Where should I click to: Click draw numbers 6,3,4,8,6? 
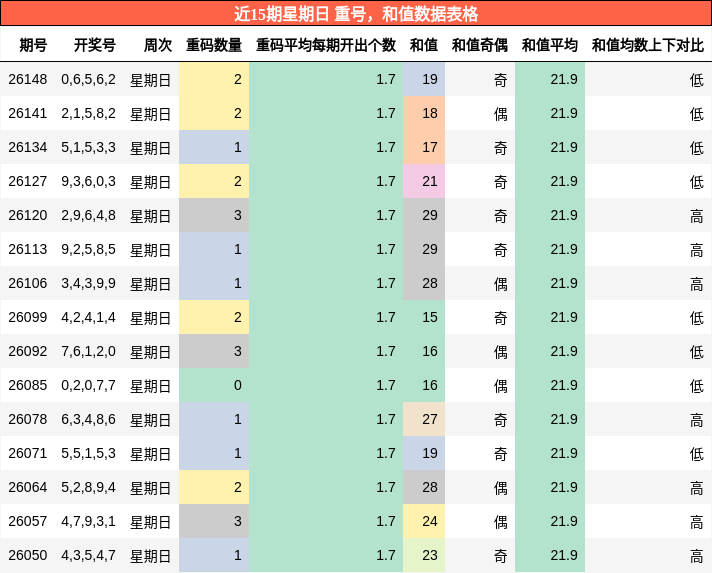pos(89,419)
